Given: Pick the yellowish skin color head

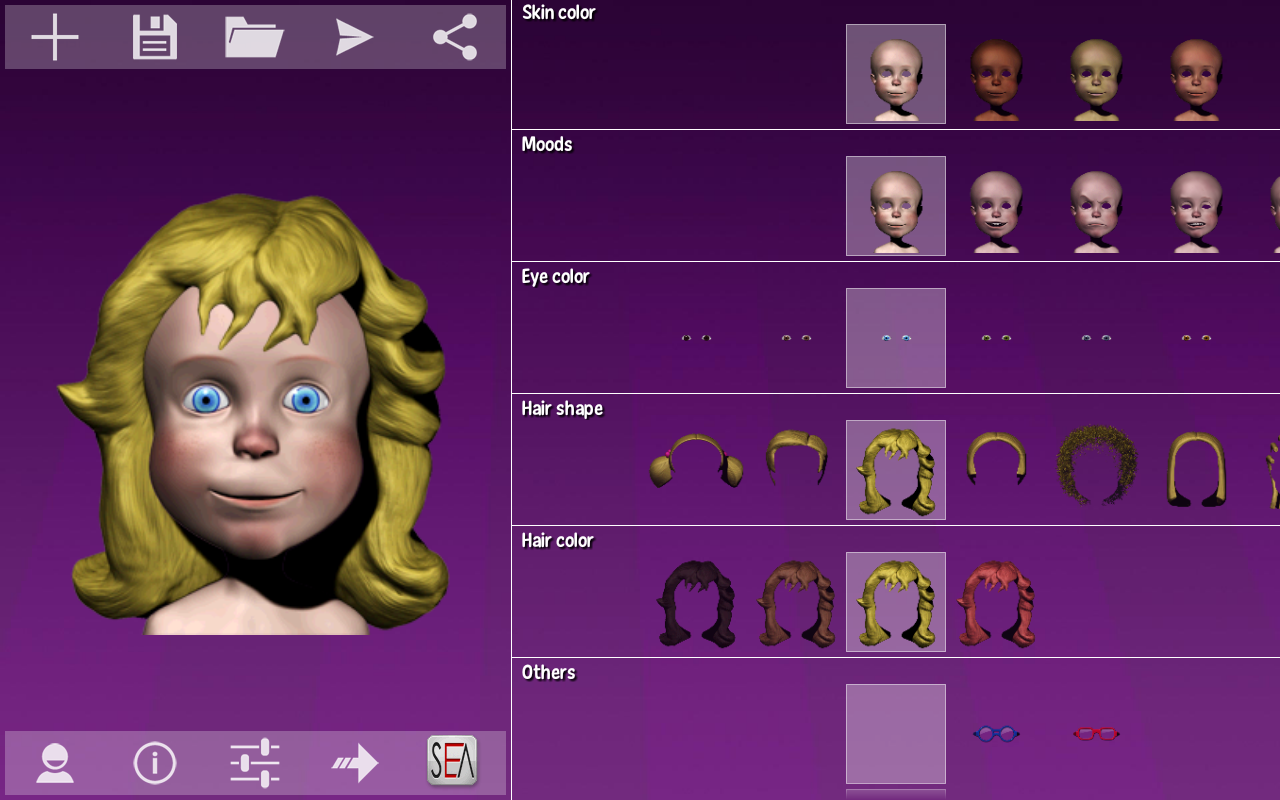Looking at the screenshot, I should (x=1096, y=78).
